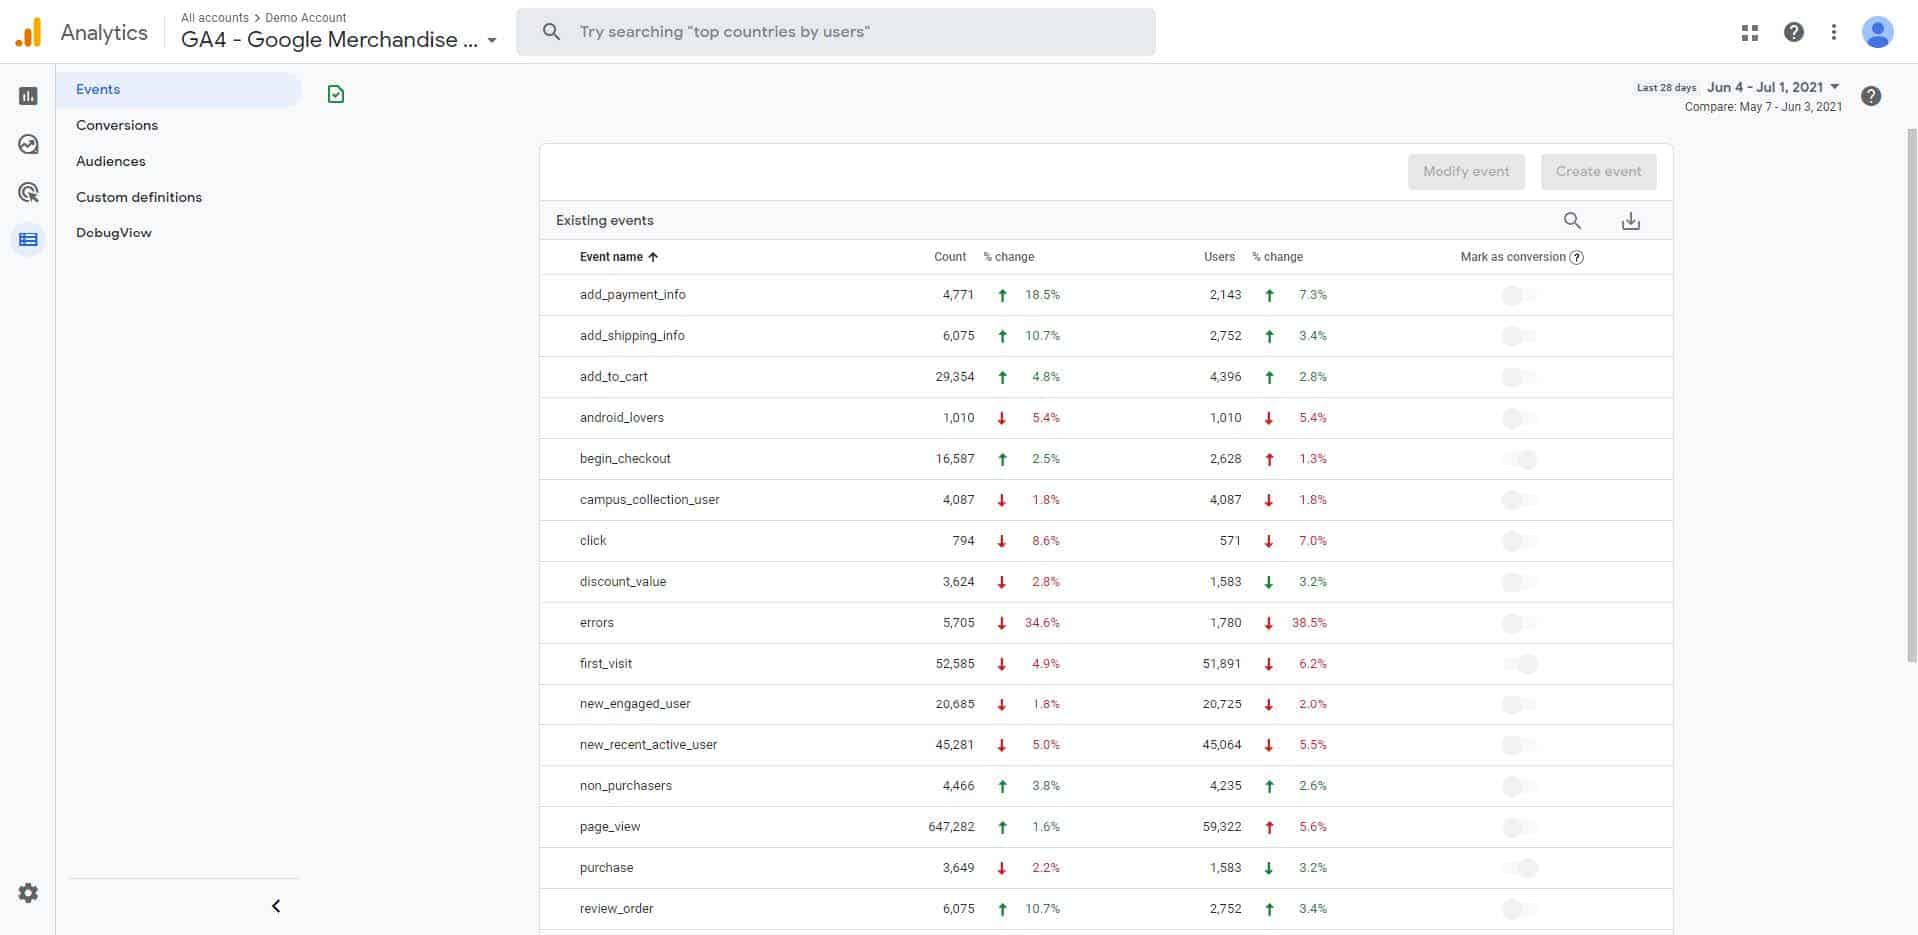This screenshot has height=935, width=1918.
Task: Toggle conversion for page_view
Action: coord(1519,828)
